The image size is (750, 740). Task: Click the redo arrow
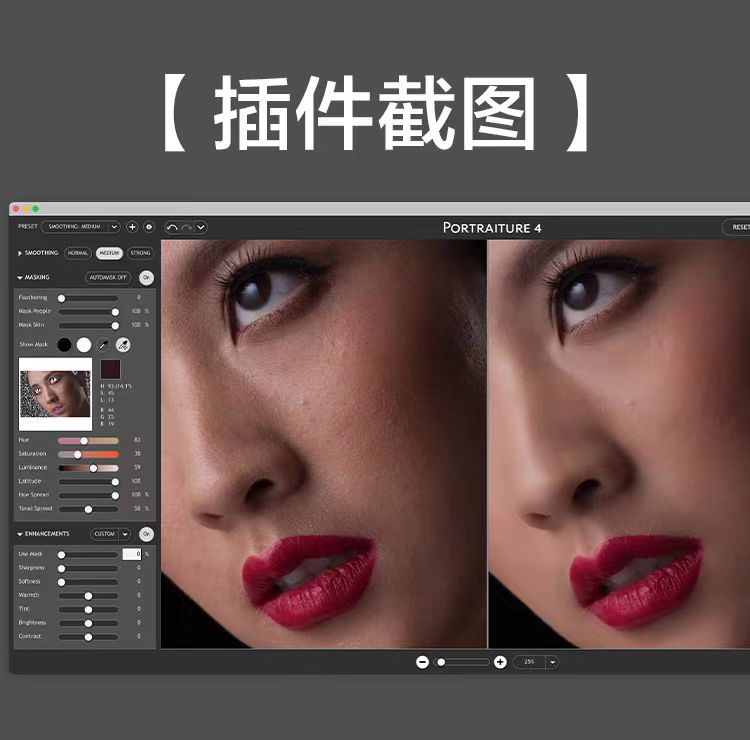[x=187, y=228]
